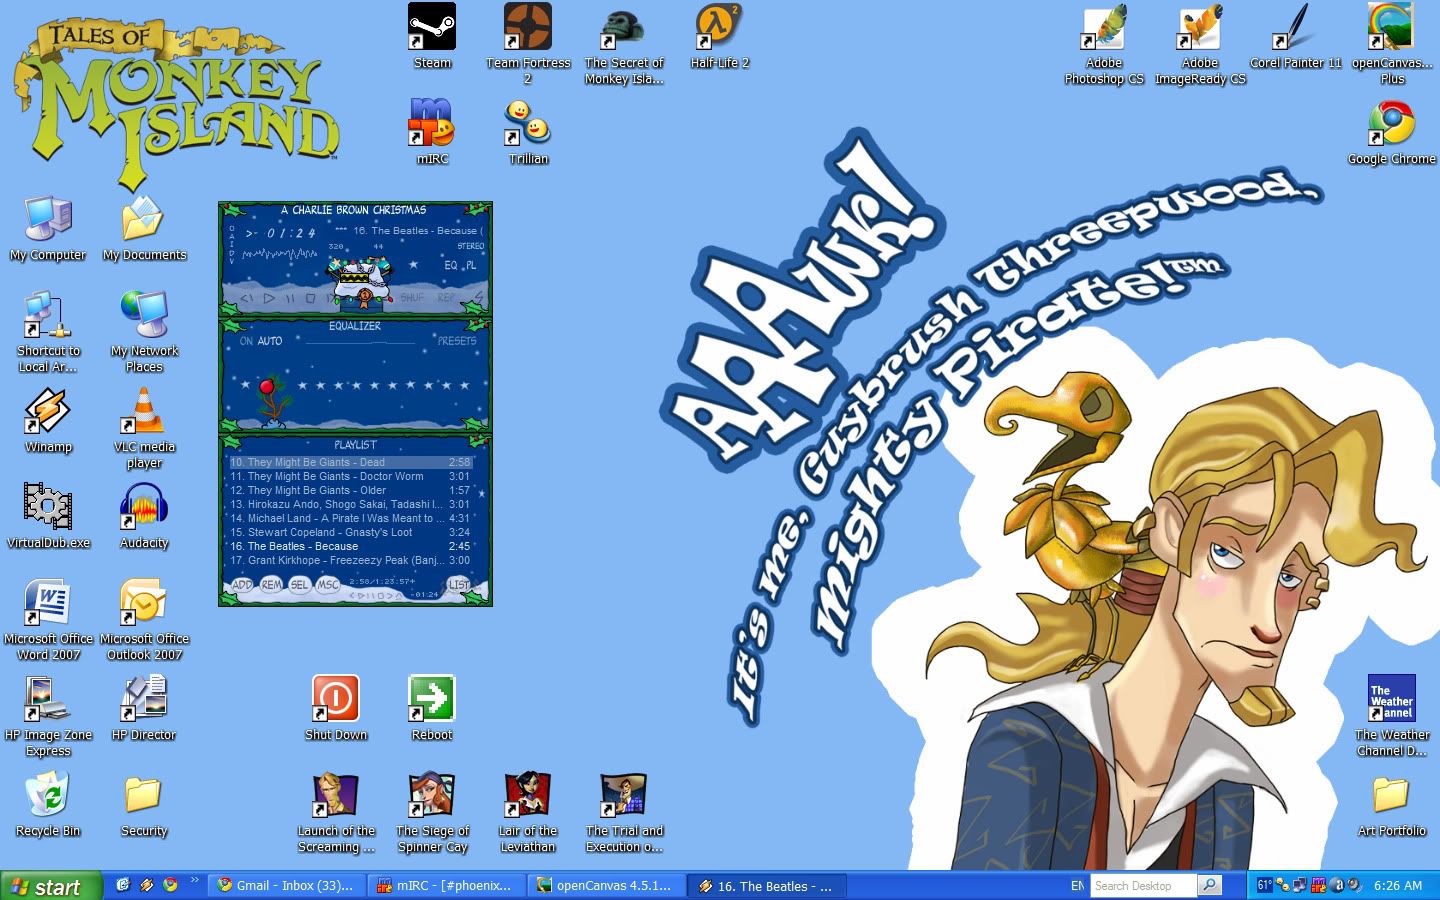Open The Trial and Execution shortcut

[624, 812]
